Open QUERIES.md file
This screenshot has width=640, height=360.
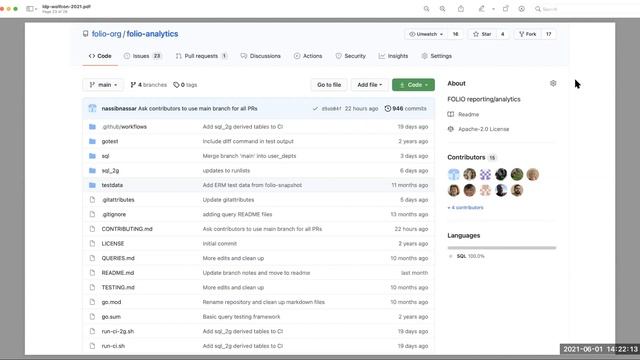click(x=118, y=258)
